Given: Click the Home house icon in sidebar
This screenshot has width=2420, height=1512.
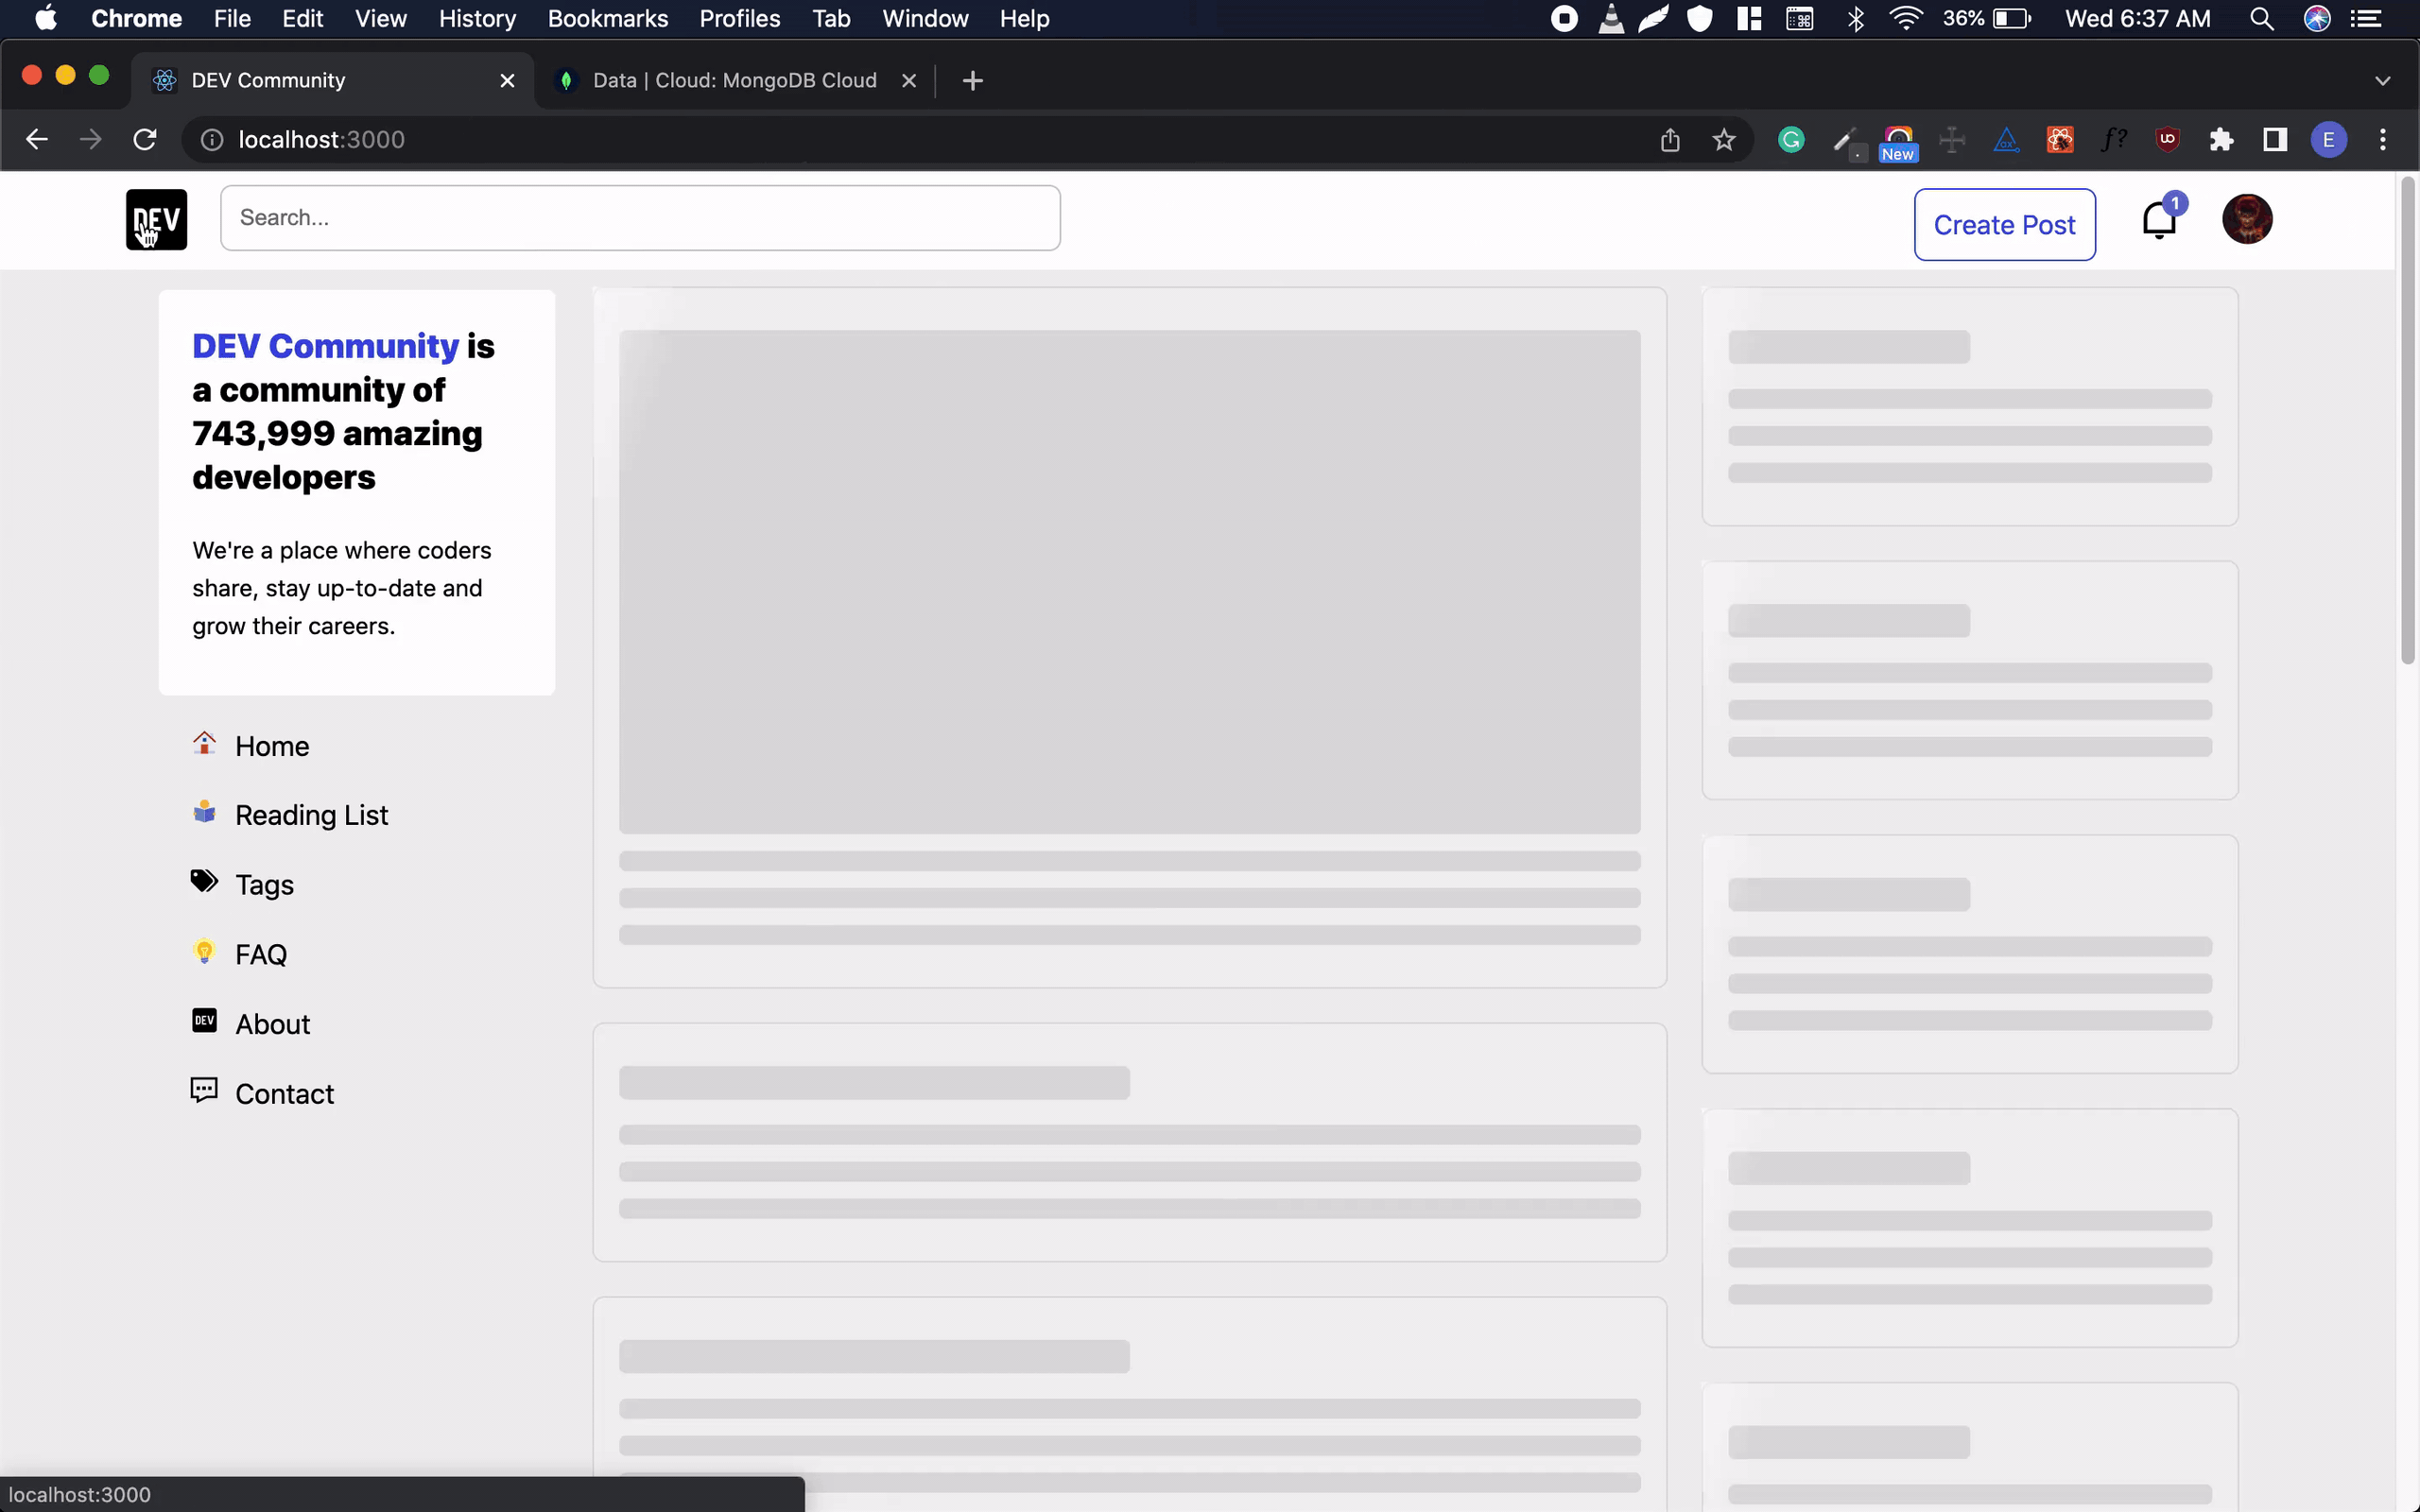Looking at the screenshot, I should point(204,744).
